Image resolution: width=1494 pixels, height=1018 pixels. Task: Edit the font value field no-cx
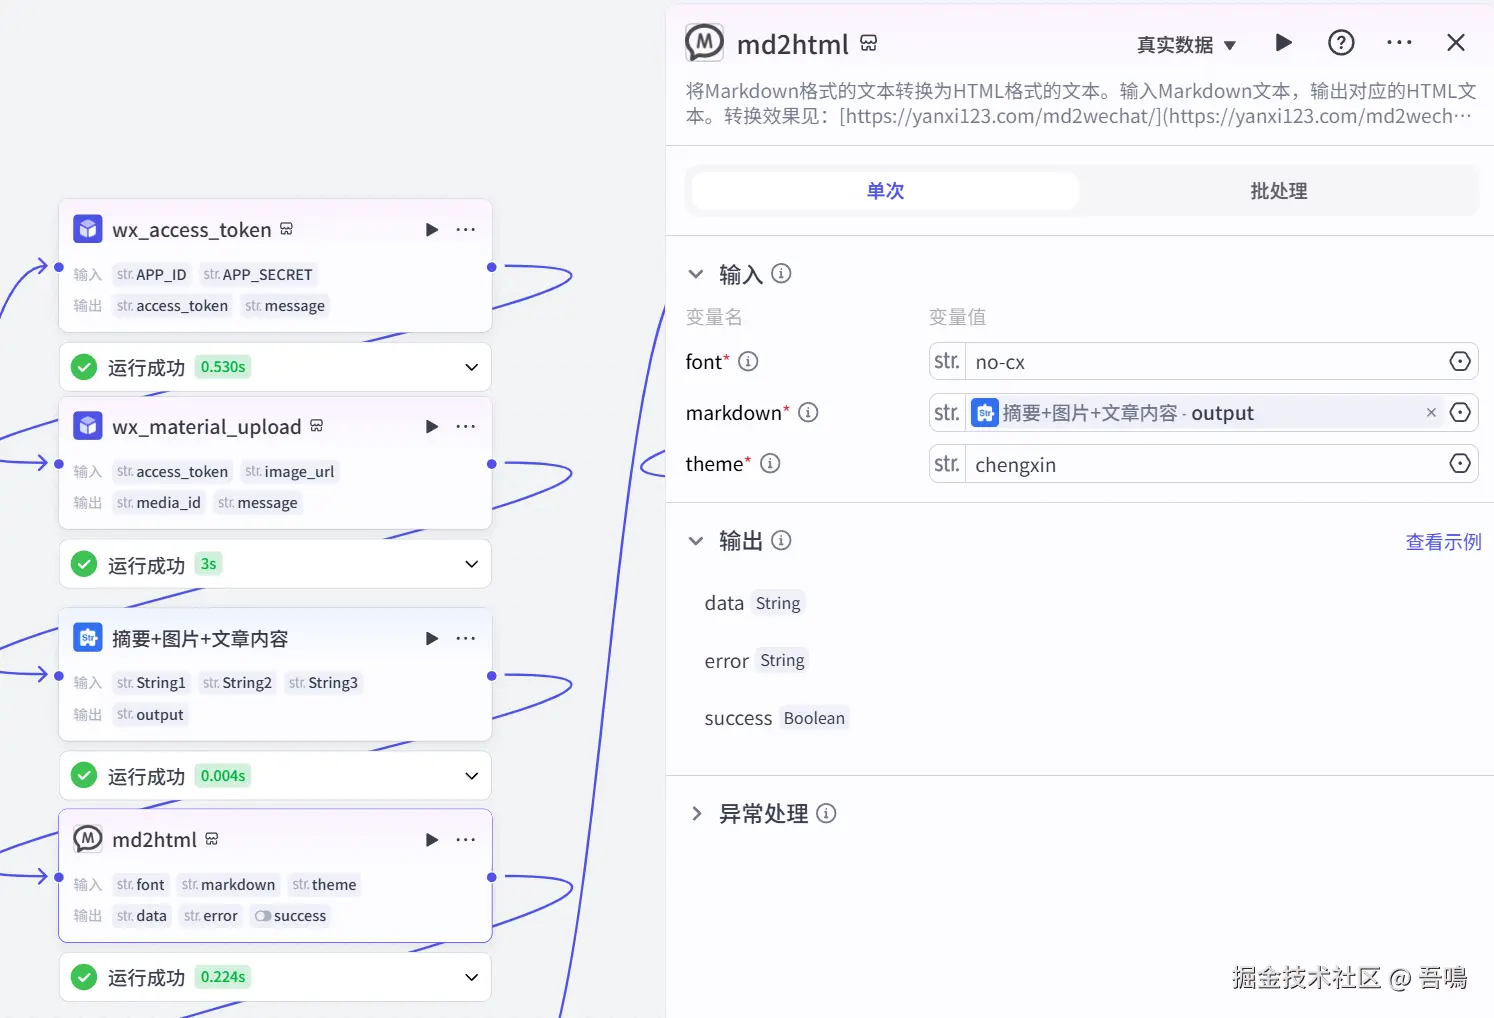[1203, 362]
